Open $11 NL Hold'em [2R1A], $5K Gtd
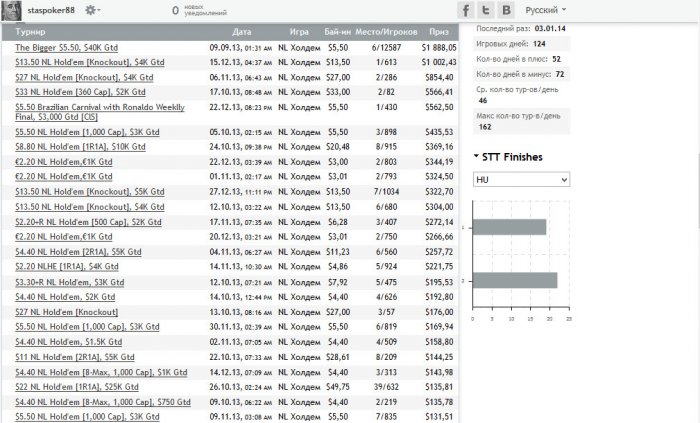This screenshot has width=700, height=423. click(75, 357)
